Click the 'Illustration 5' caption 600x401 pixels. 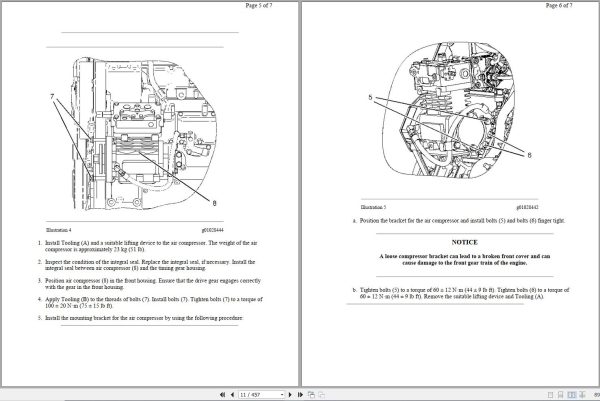pos(373,207)
